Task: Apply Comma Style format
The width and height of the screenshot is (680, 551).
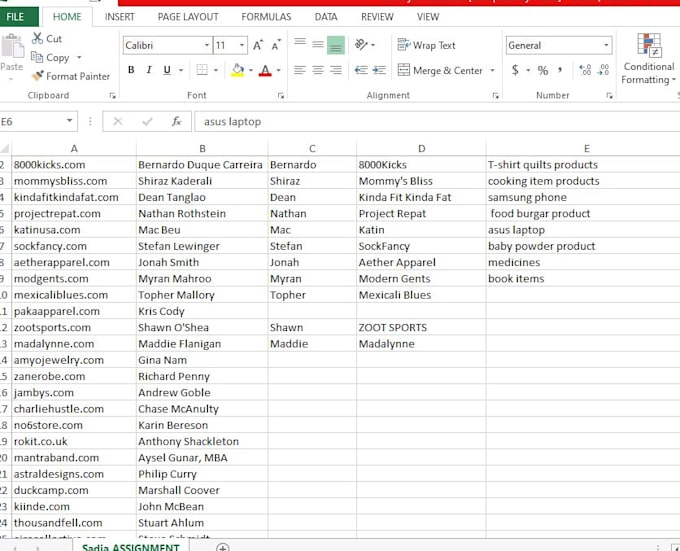Action: 560,69
